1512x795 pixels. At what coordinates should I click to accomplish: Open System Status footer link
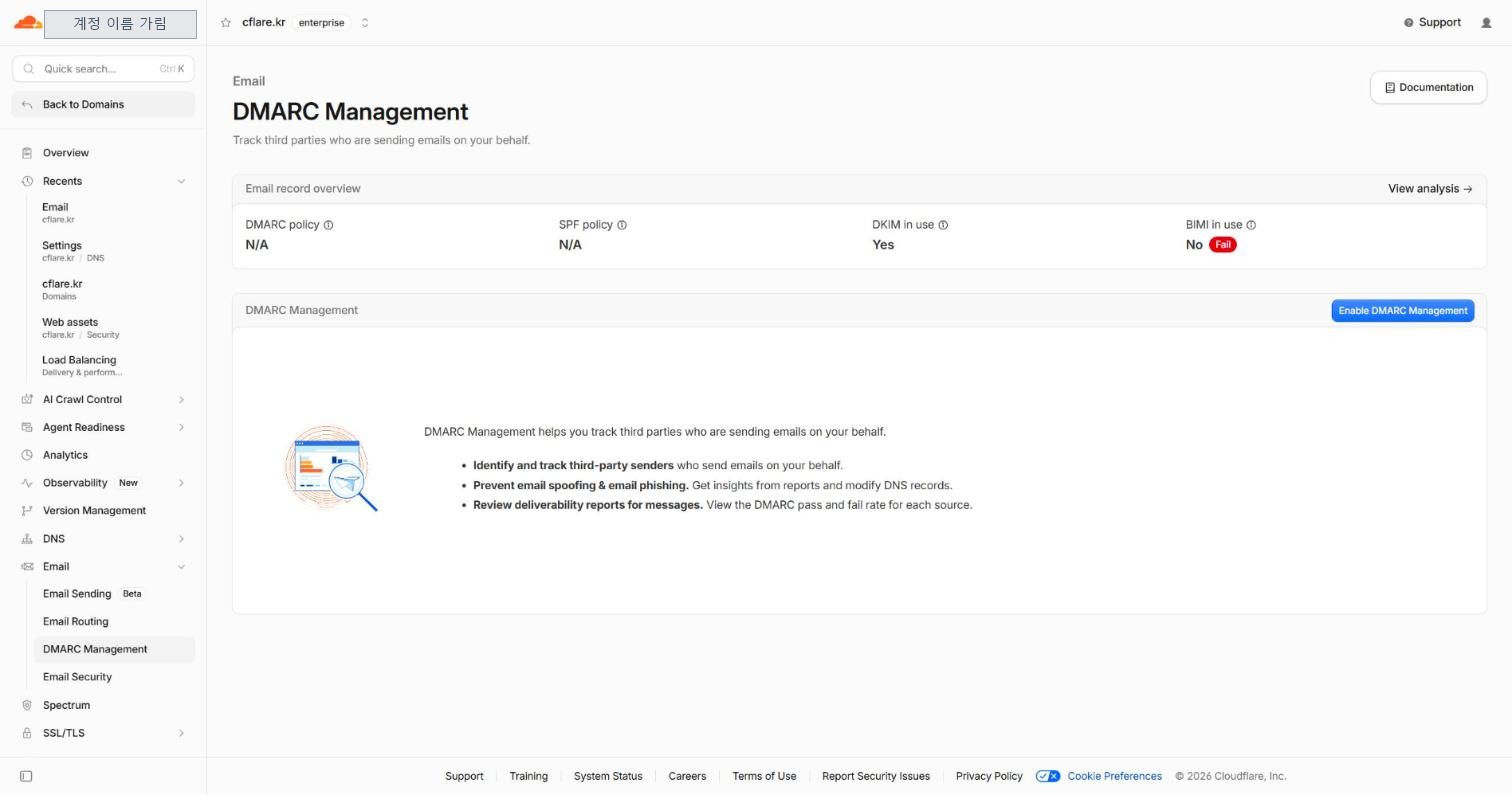(x=608, y=776)
